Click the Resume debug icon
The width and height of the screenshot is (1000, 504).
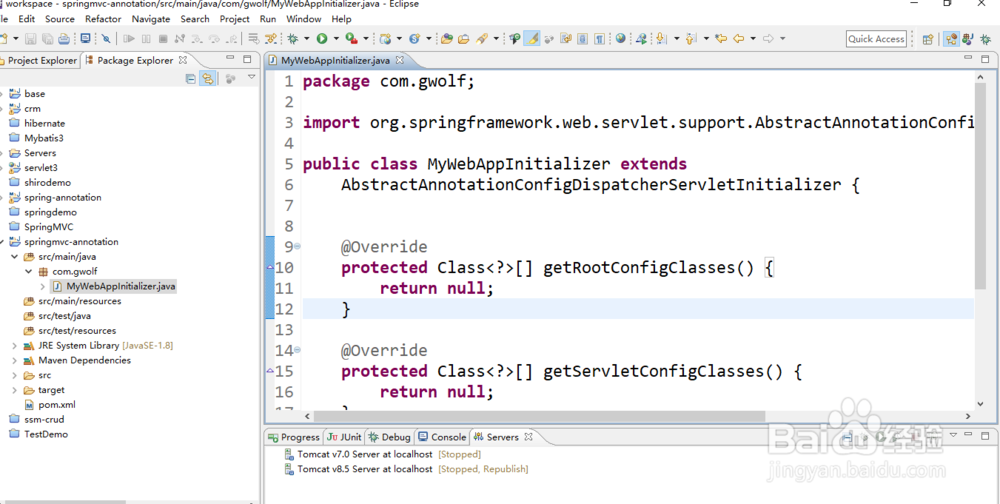129,39
